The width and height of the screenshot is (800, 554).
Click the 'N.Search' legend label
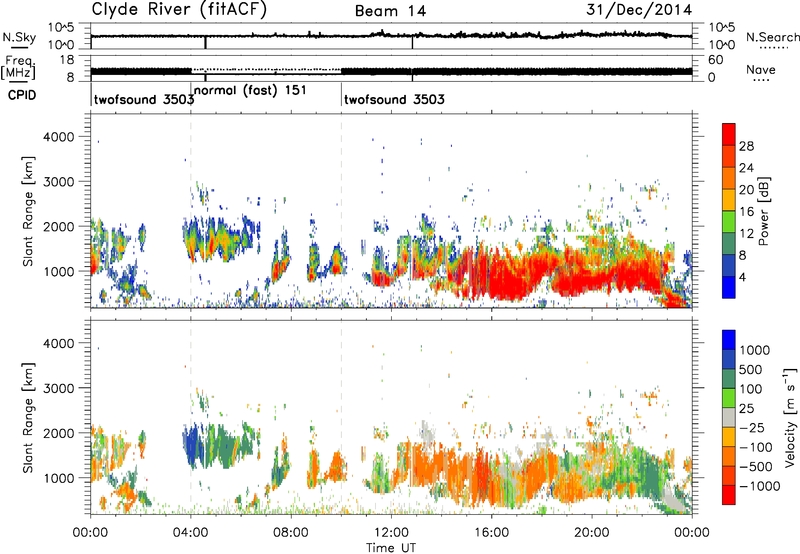(x=773, y=37)
